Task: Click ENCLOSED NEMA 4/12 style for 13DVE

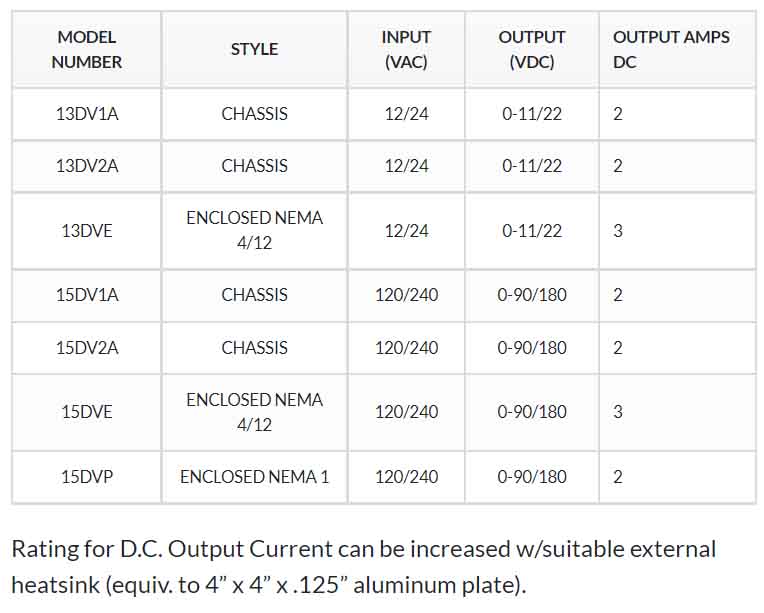Action: point(254,230)
